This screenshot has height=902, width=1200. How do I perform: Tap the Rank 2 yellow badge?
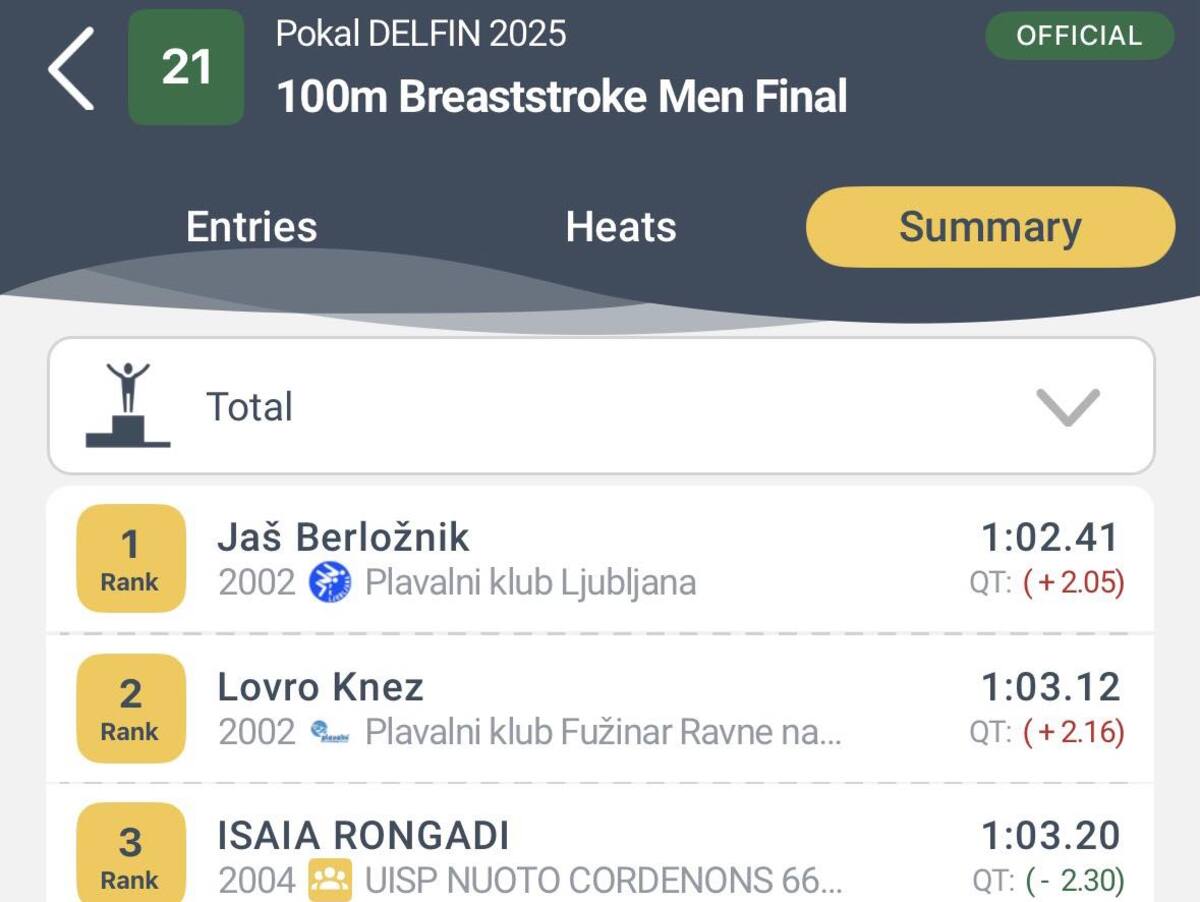[131, 708]
